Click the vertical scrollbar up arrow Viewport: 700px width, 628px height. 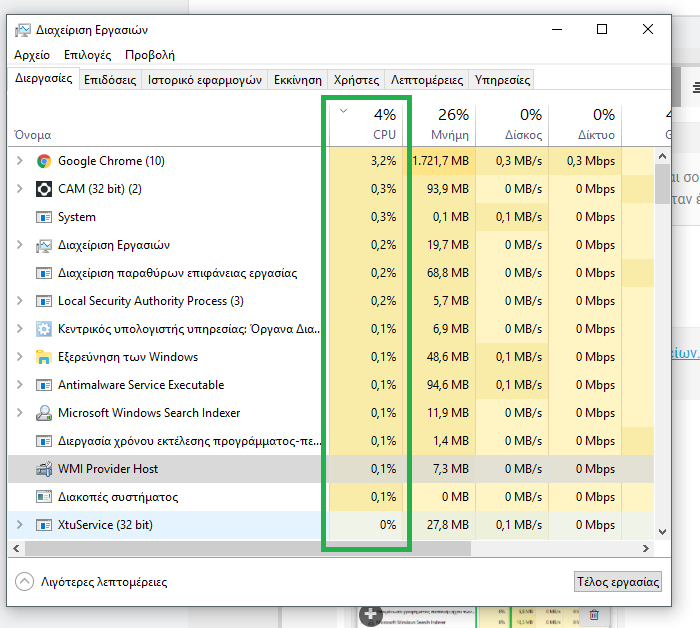[x=662, y=156]
